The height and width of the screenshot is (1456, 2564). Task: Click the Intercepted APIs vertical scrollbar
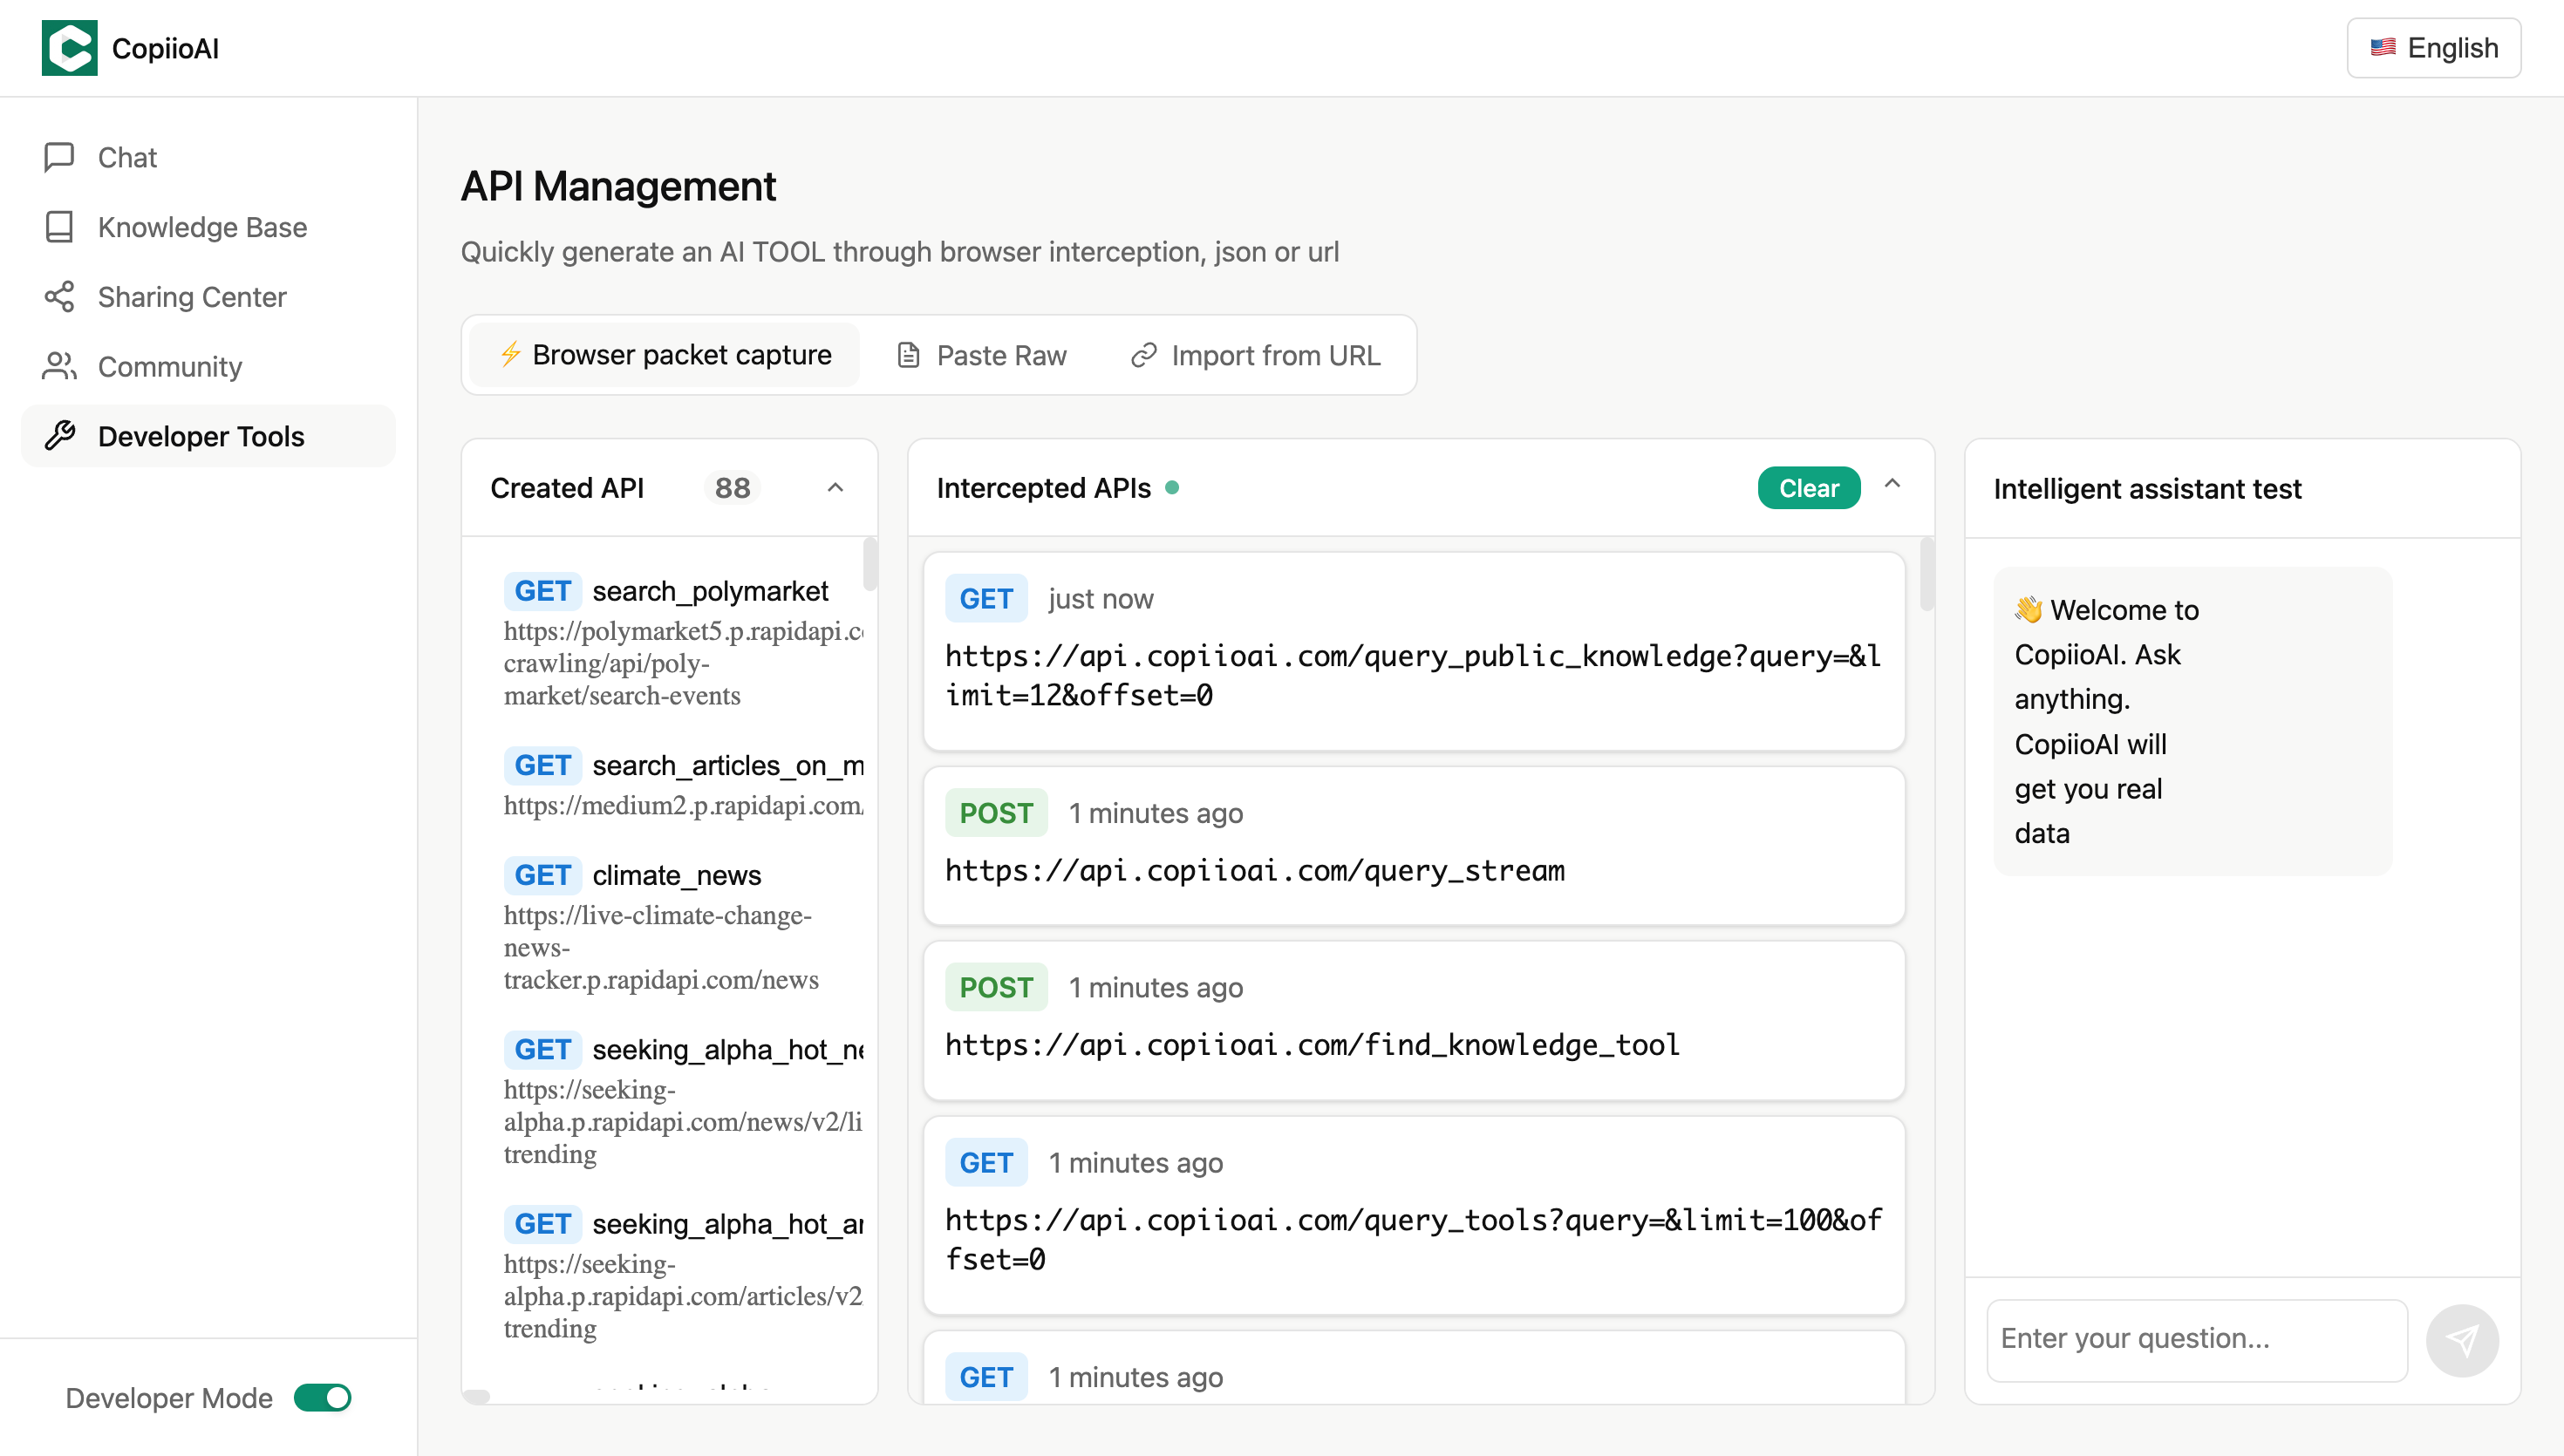pos(1926,575)
